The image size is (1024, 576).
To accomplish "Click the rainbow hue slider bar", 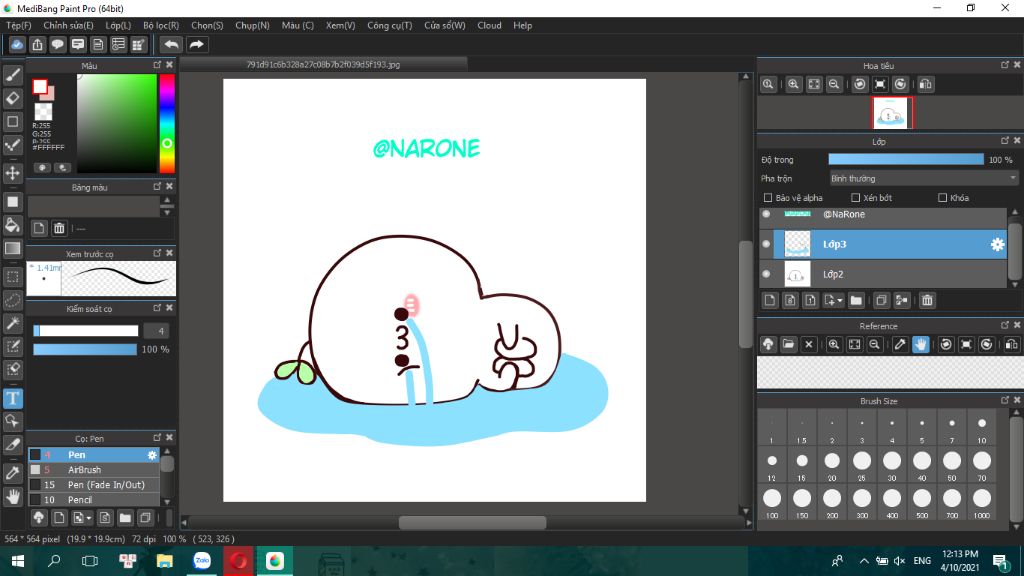I will 167,123.
